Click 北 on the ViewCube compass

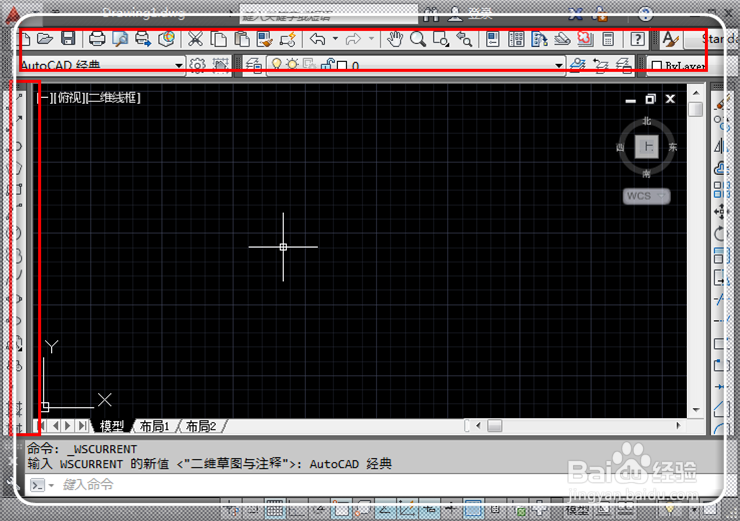coord(646,121)
